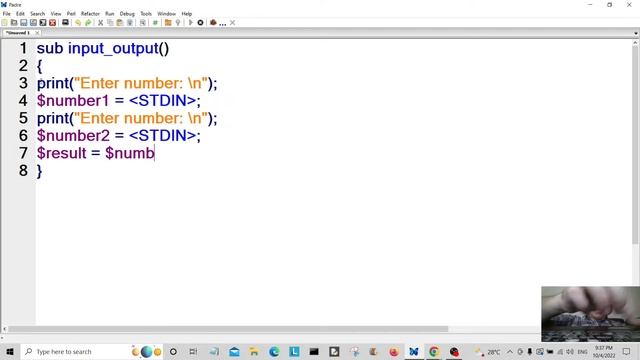Close the Unsaved 1 tab
This screenshot has width=640, height=360.
click(x=37, y=33)
